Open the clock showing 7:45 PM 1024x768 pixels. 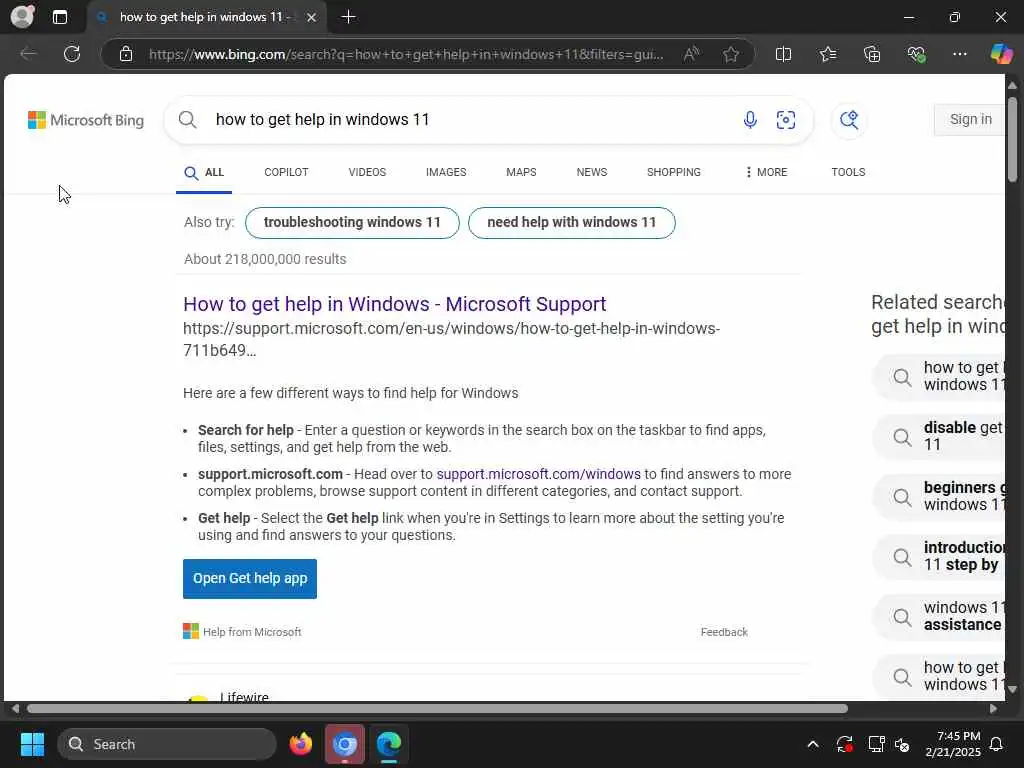click(953, 744)
